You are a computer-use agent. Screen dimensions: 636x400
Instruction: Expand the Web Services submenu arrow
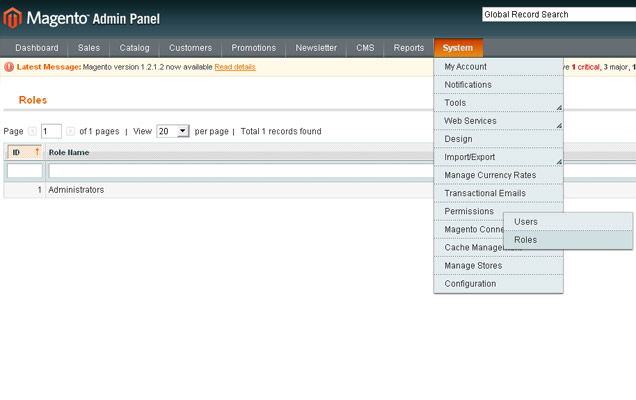(559, 126)
